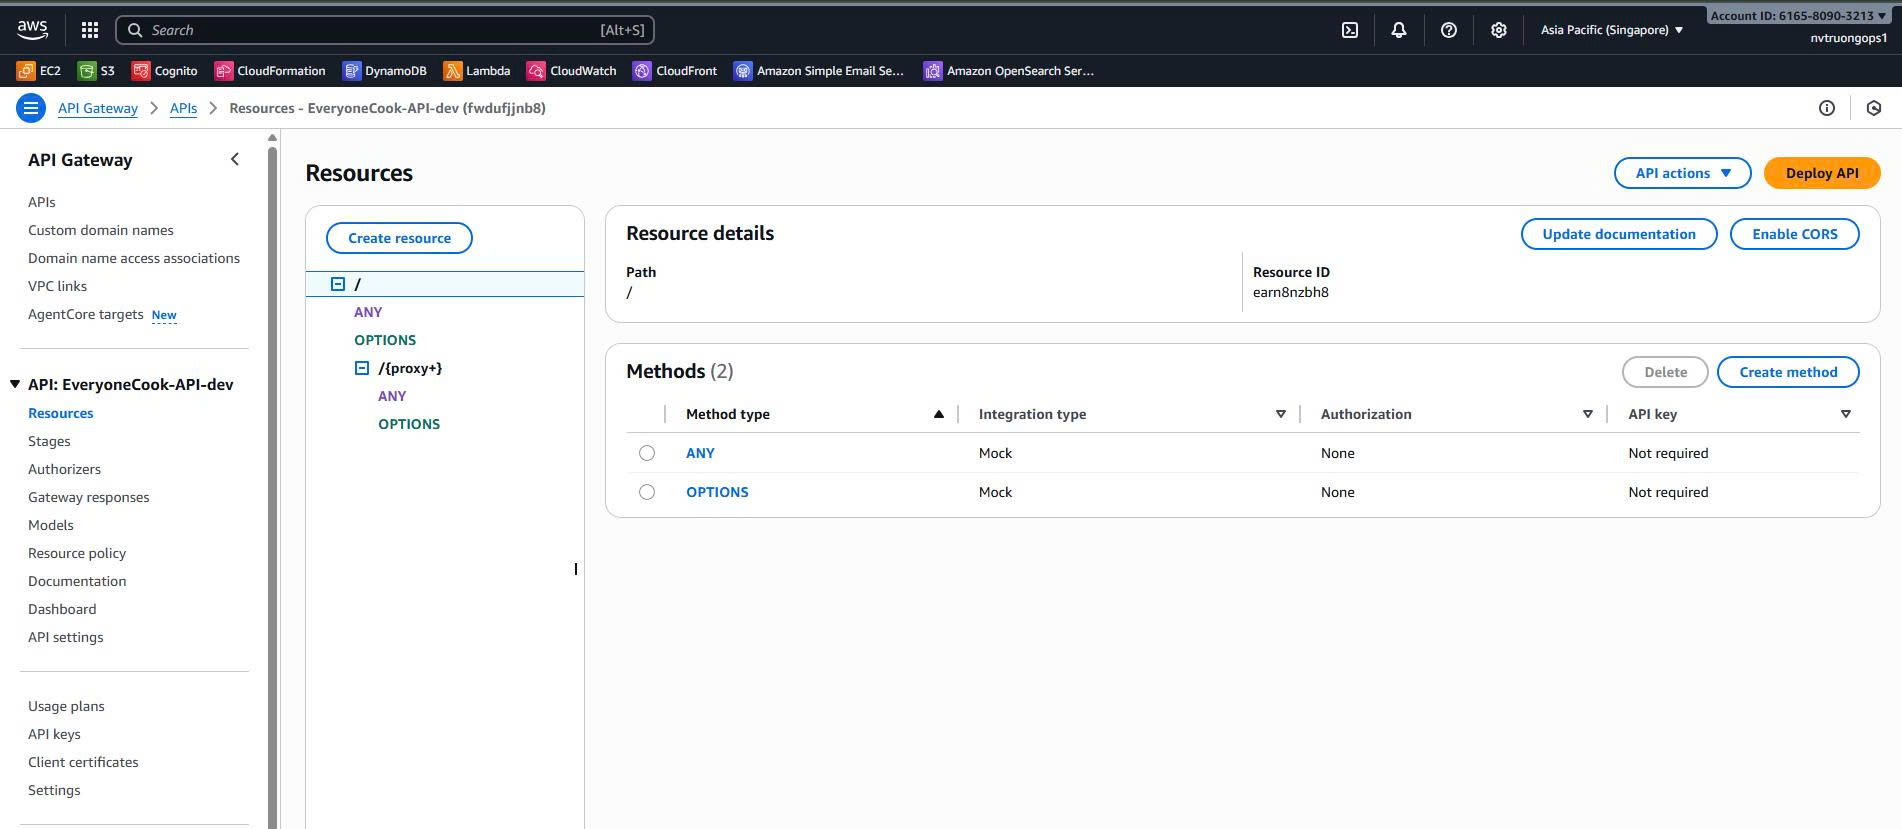Screen dimensions: 1902x829
Task: Go to Resource policy in sidebar
Action: coord(77,553)
